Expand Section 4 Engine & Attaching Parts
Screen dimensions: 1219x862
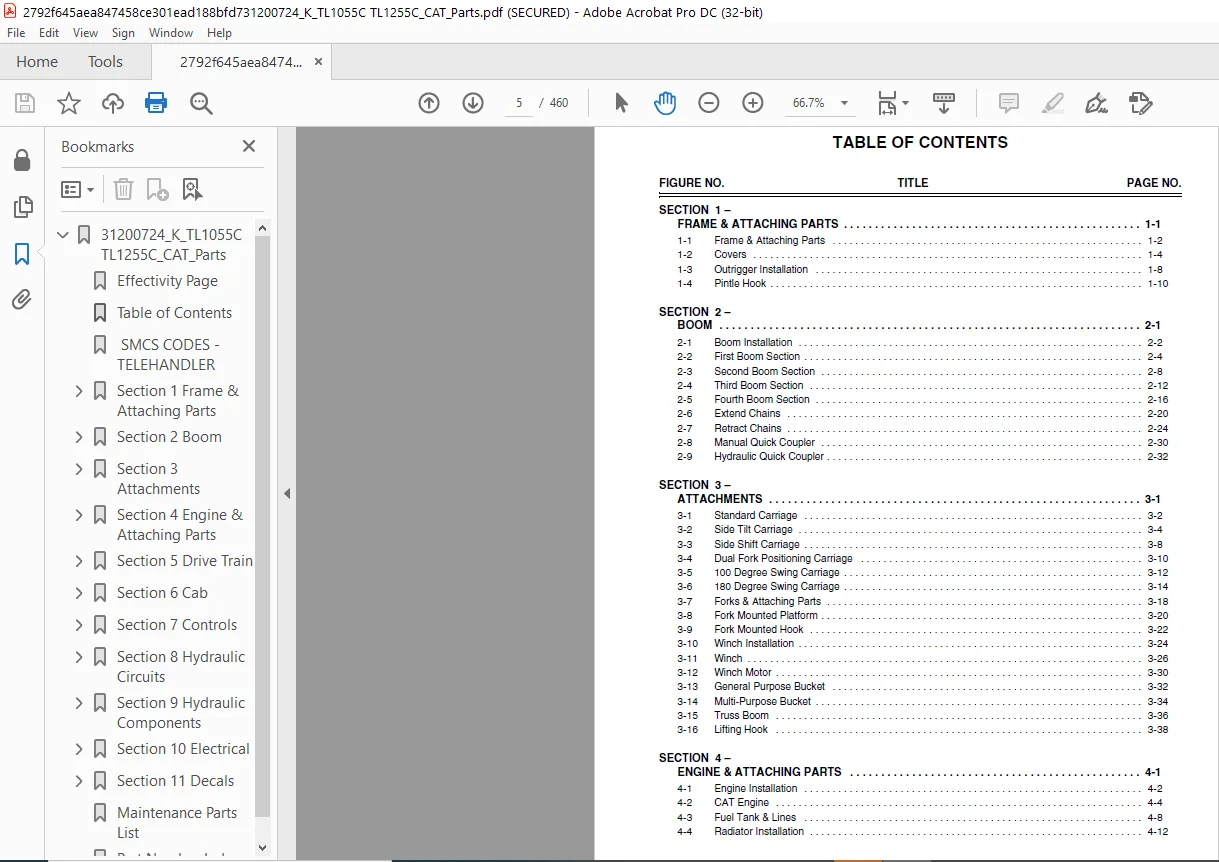pyautogui.click(x=79, y=515)
